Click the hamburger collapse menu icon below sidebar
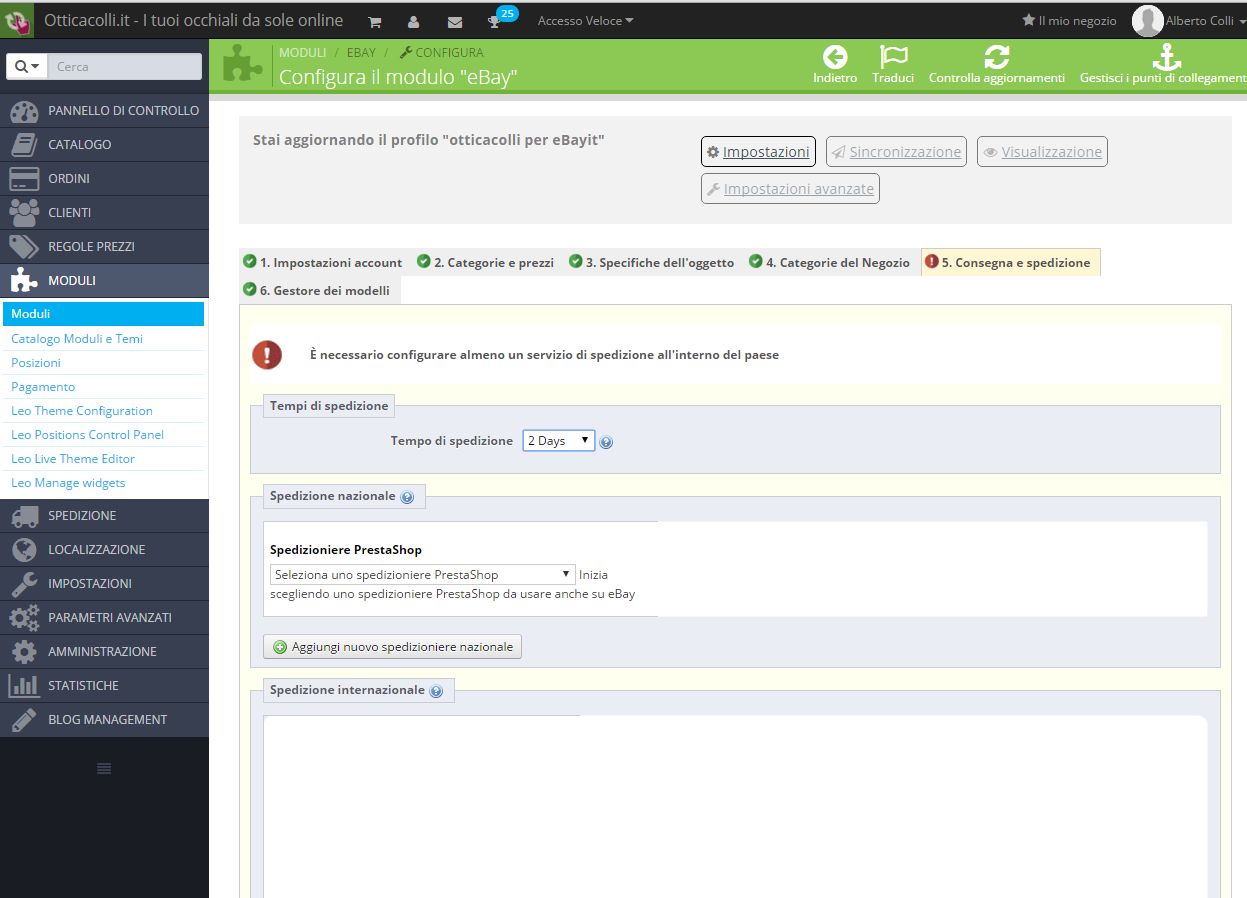 click(x=104, y=768)
